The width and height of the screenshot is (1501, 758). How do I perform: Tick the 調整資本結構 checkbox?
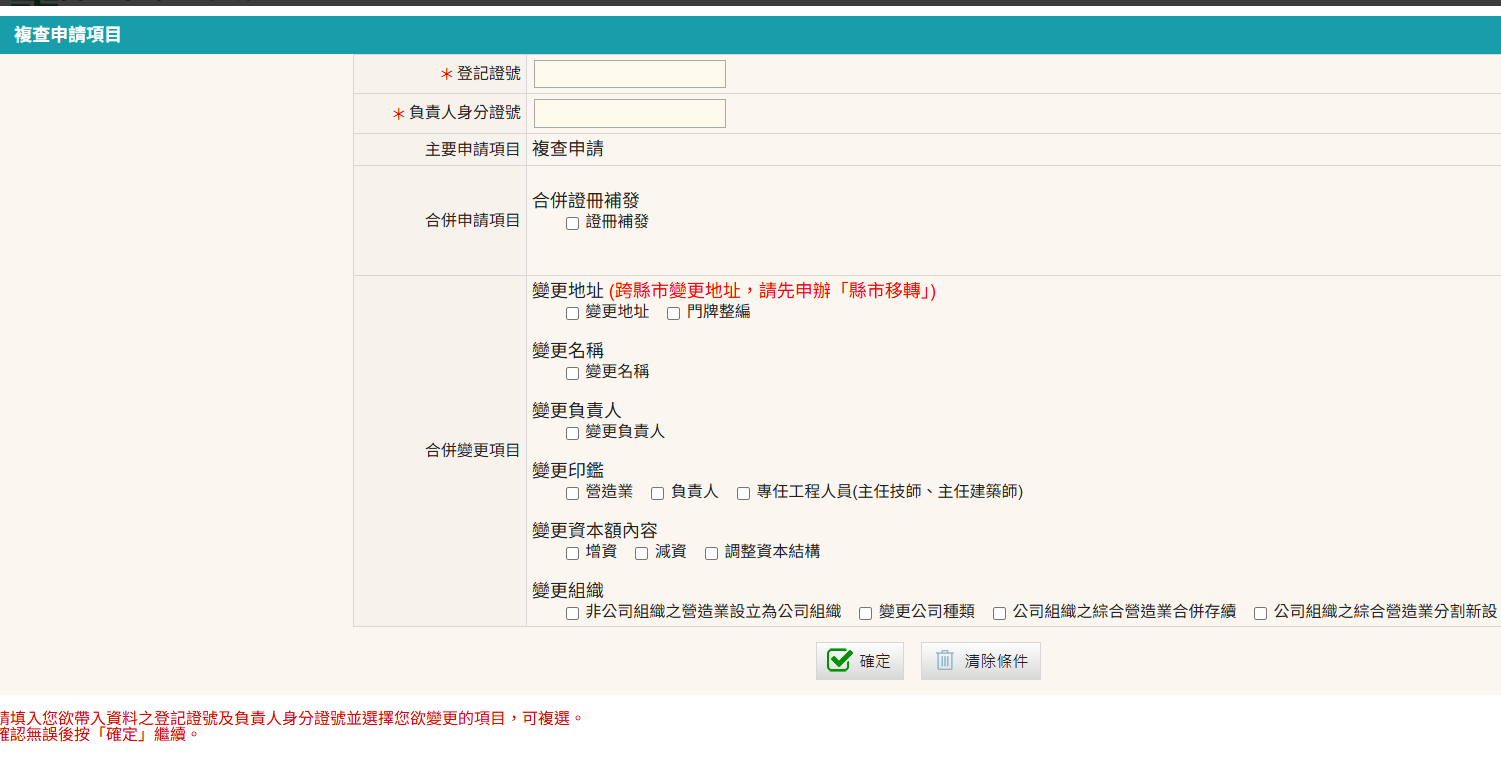(712, 553)
